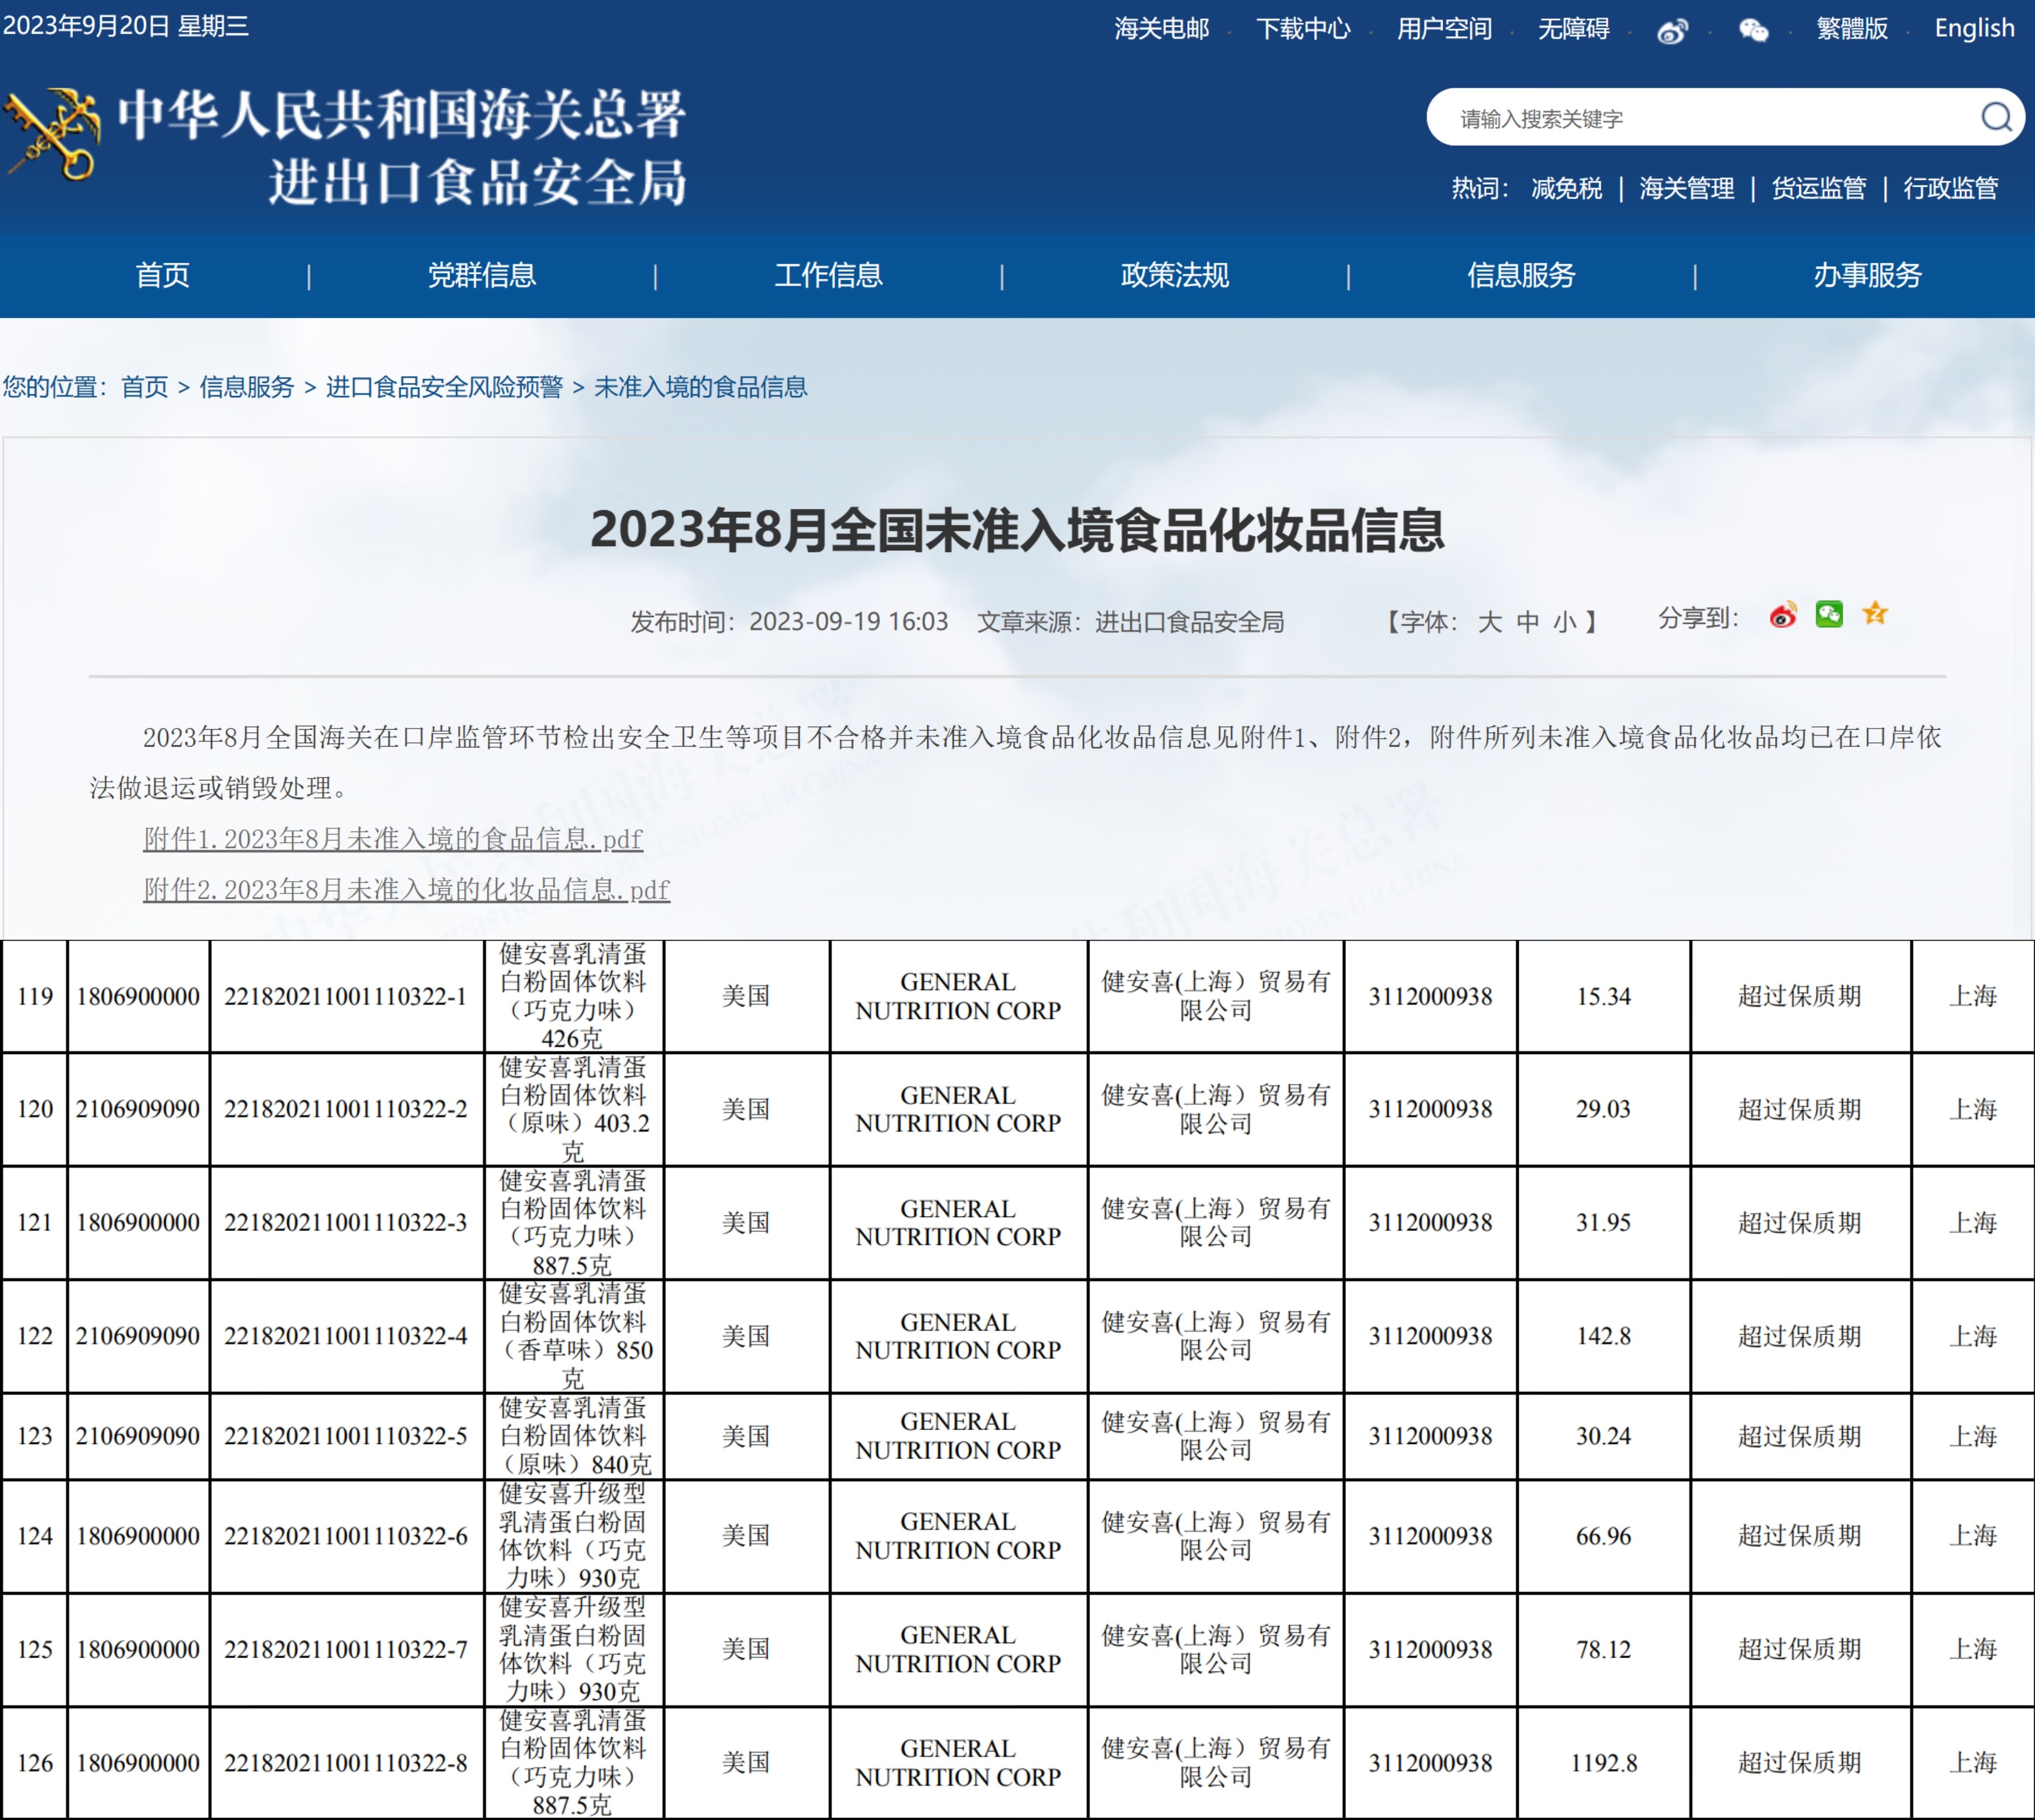Open 办事服务 navigation menu
This screenshot has width=2035, height=1820.
[x=1867, y=275]
